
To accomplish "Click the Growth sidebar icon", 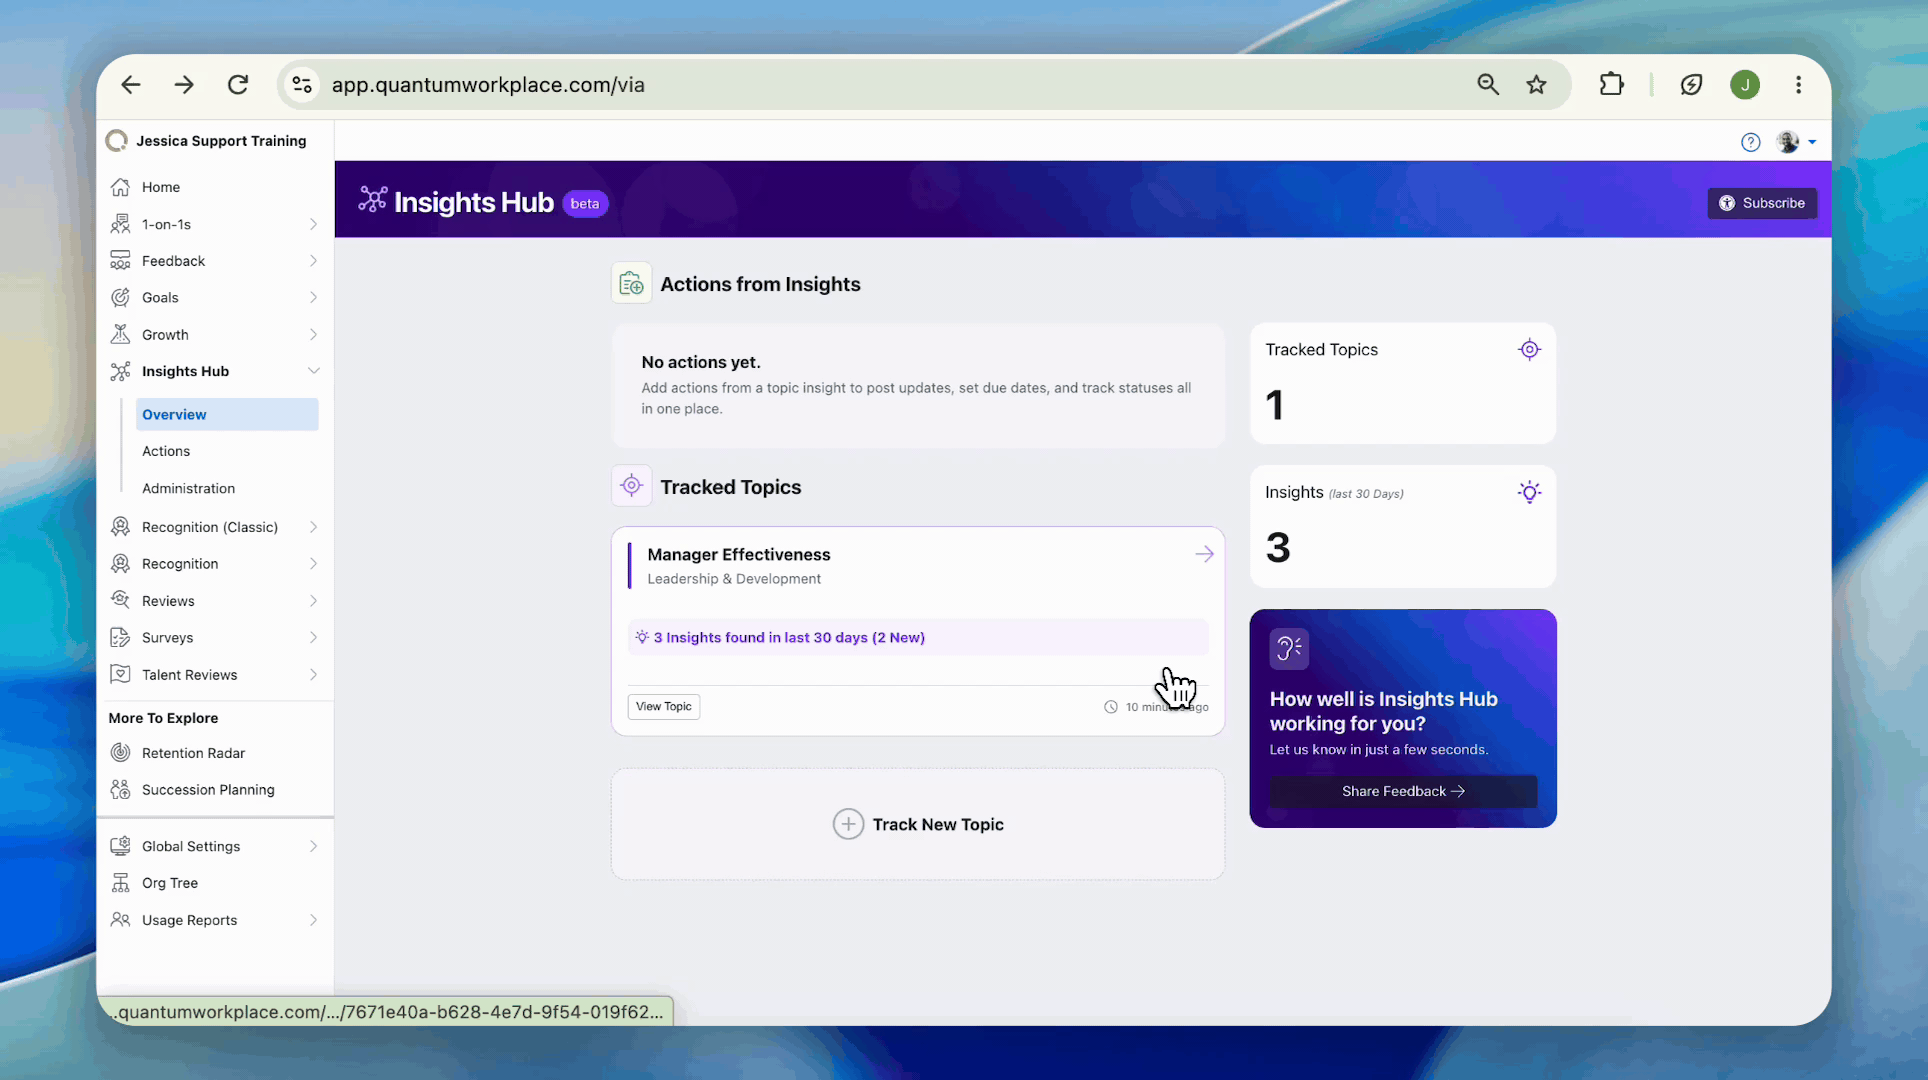I will [120, 334].
